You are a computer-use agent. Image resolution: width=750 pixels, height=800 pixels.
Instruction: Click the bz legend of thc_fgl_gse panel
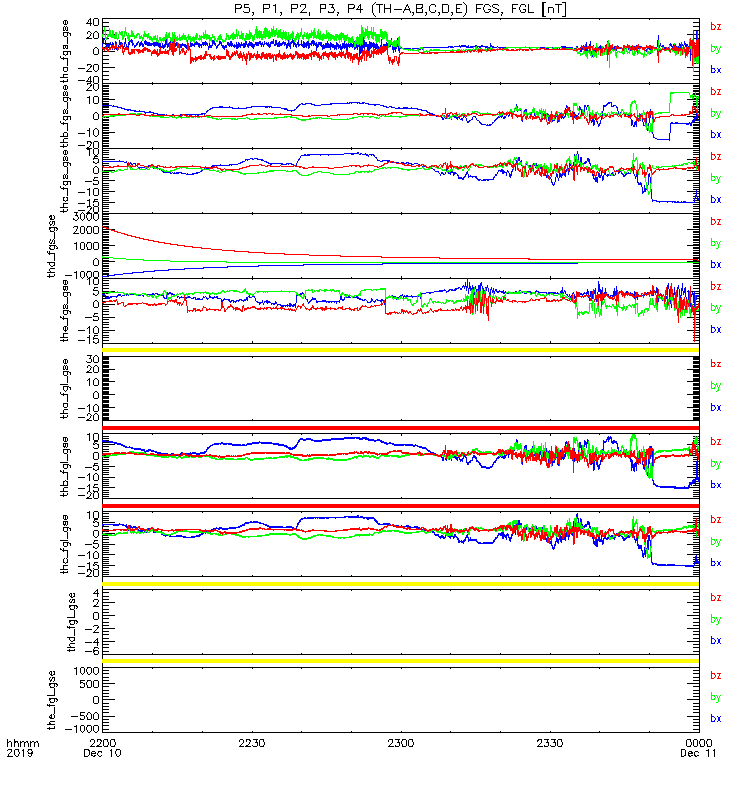point(716,519)
